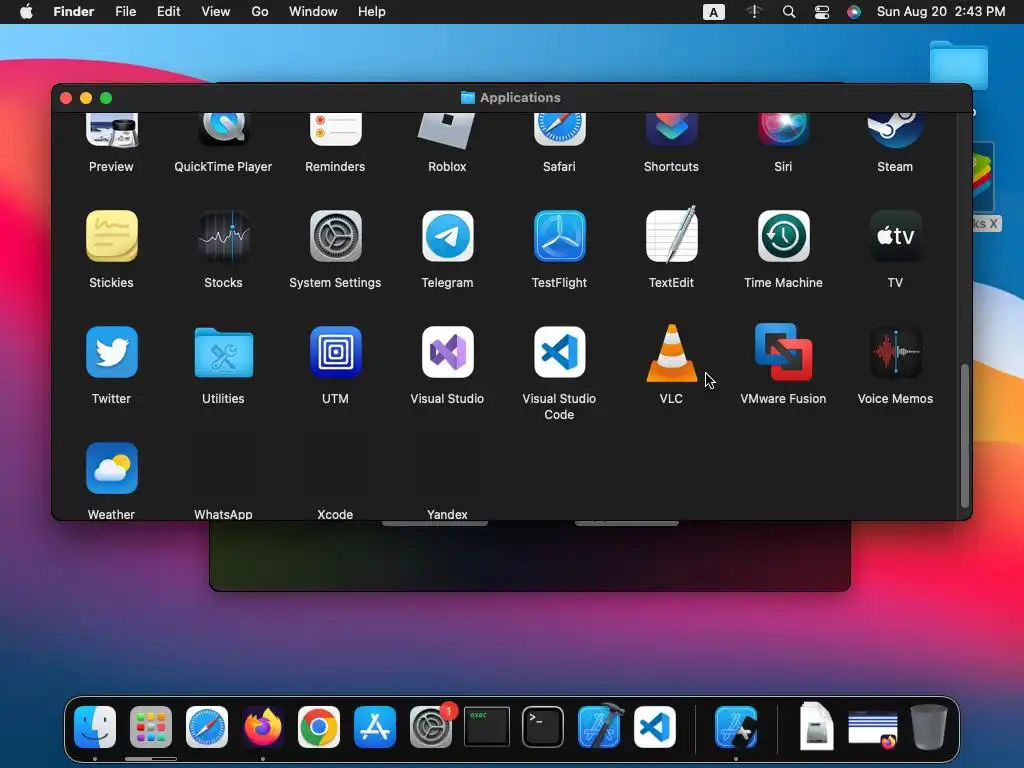Select the Siri app icon

[784, 129]
